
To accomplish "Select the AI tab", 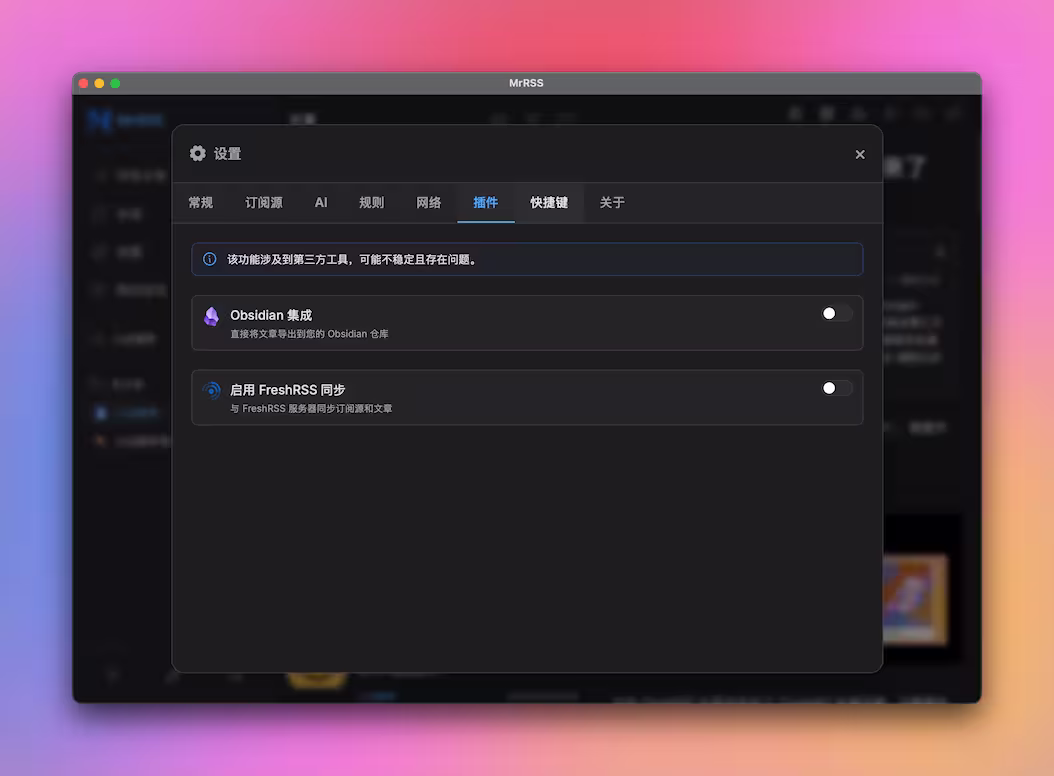I will 321,202.
